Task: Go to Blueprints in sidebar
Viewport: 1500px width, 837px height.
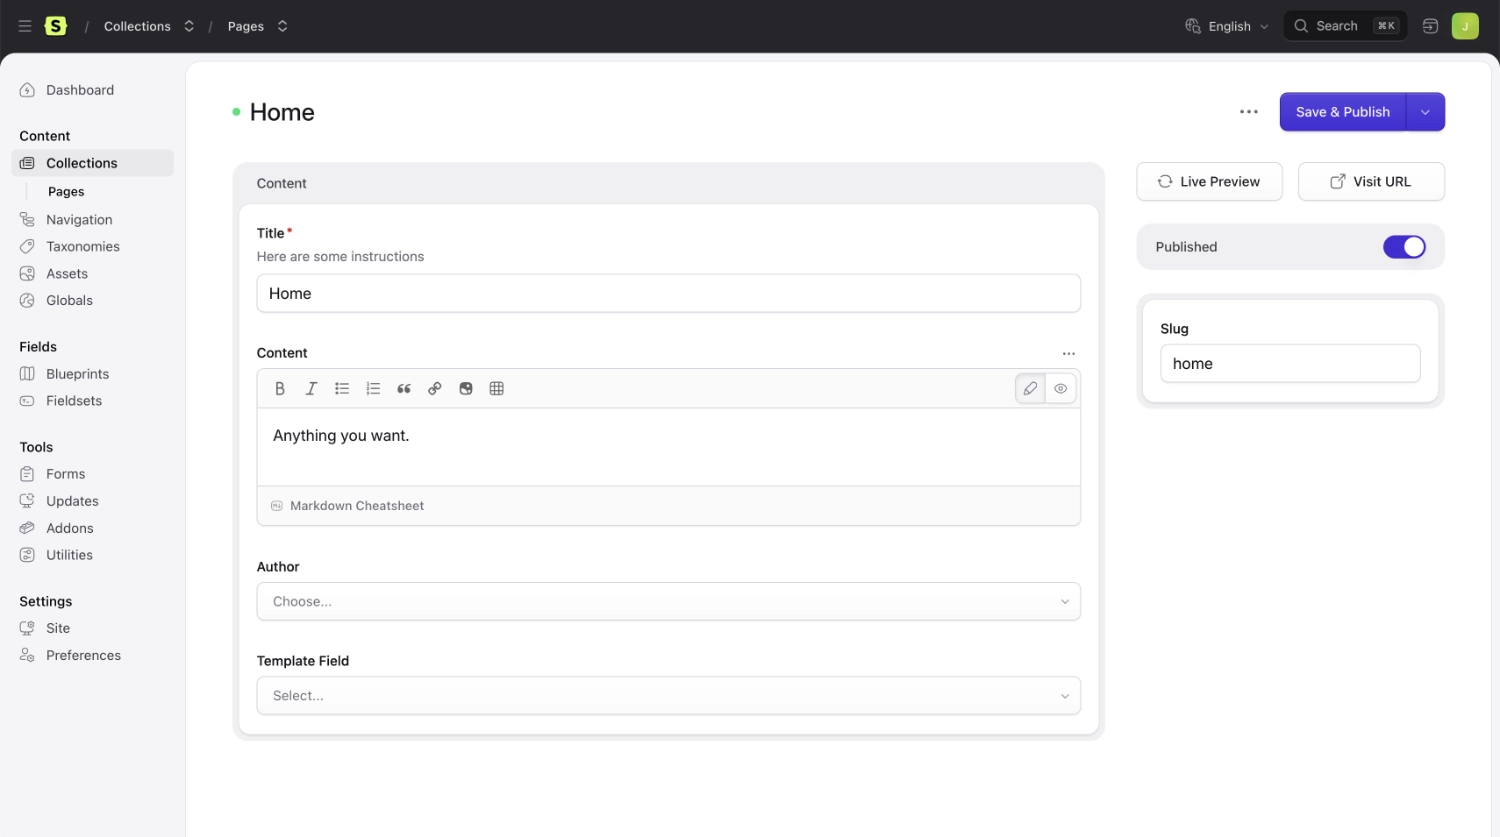Action: 77,374
